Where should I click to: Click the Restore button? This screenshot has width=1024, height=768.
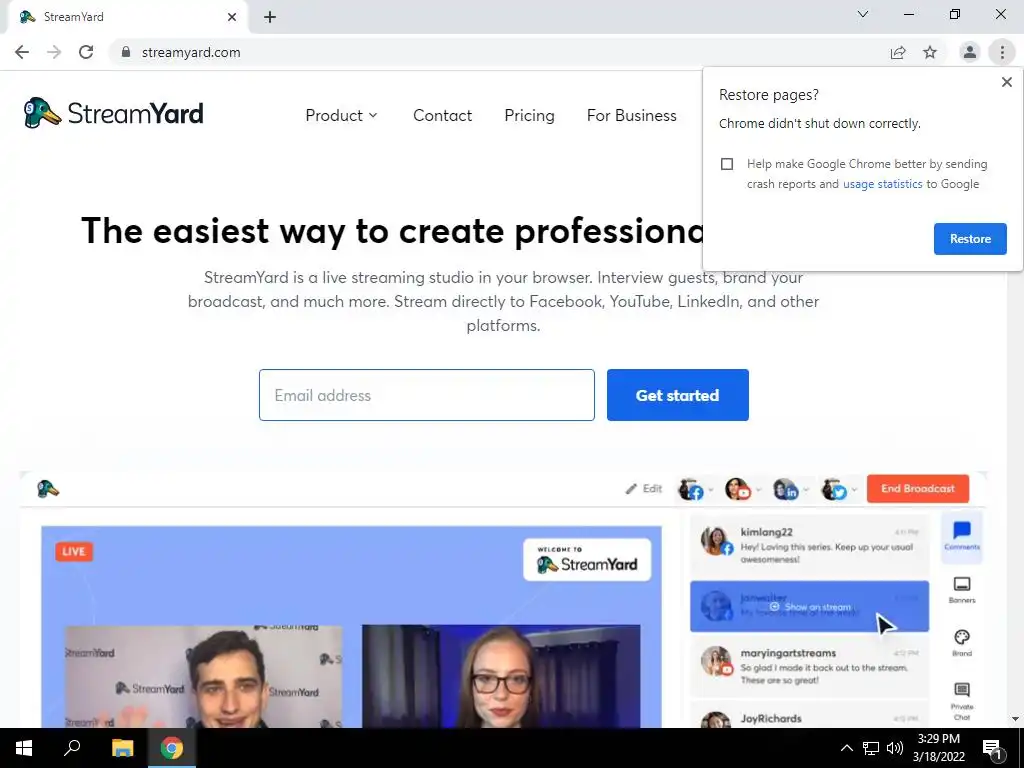(x=970, y=239)
